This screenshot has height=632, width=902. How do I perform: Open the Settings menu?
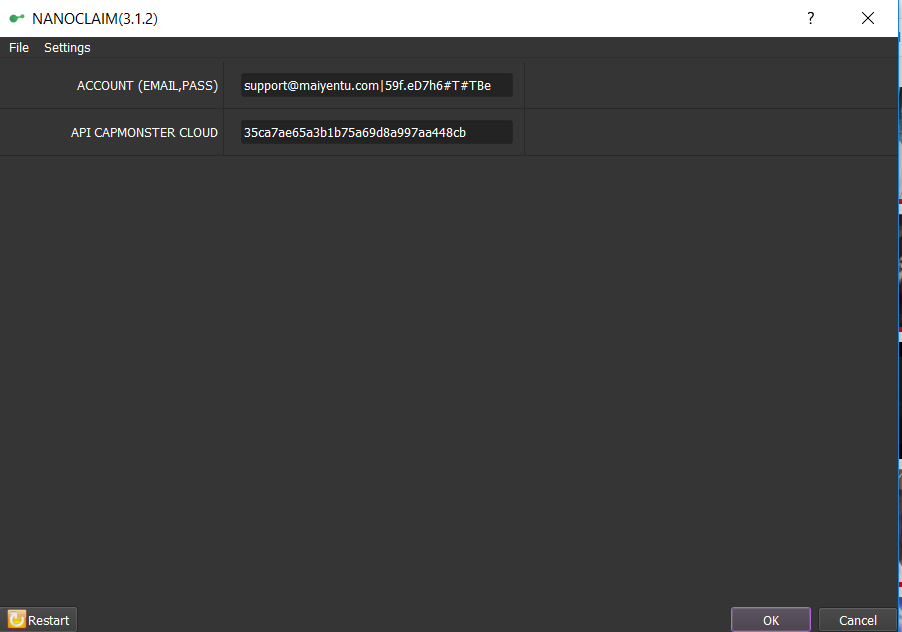point(67,48)
